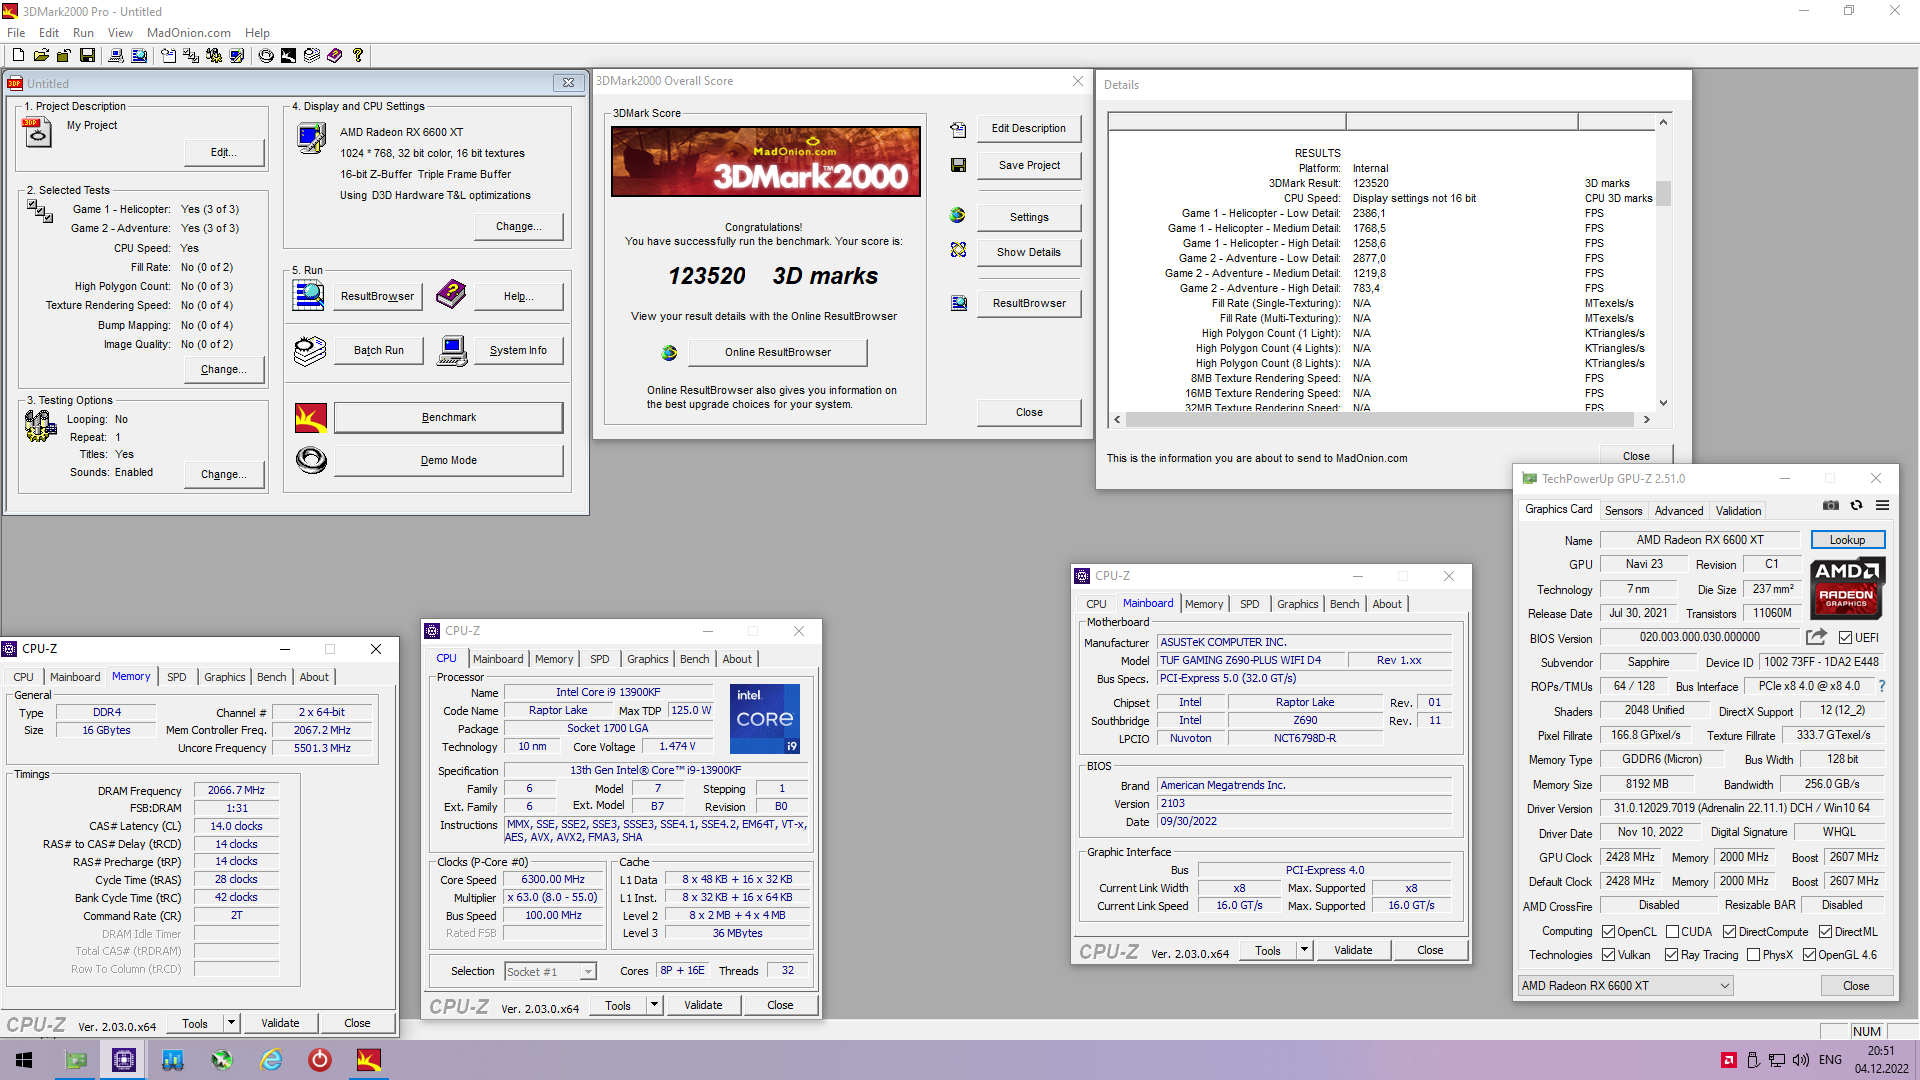Click the Intel Core i9 logo in CPU-Z

(764, 719)
